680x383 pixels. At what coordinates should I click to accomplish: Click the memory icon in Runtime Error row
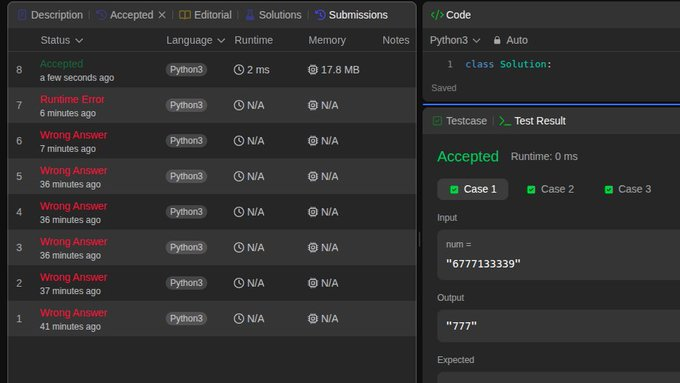click(313, 105)
